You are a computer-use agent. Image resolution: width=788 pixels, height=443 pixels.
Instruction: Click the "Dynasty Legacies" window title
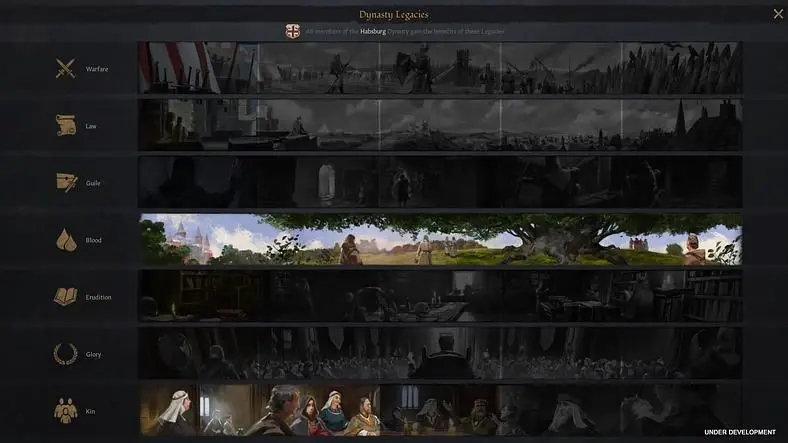[x=393, y=15]
